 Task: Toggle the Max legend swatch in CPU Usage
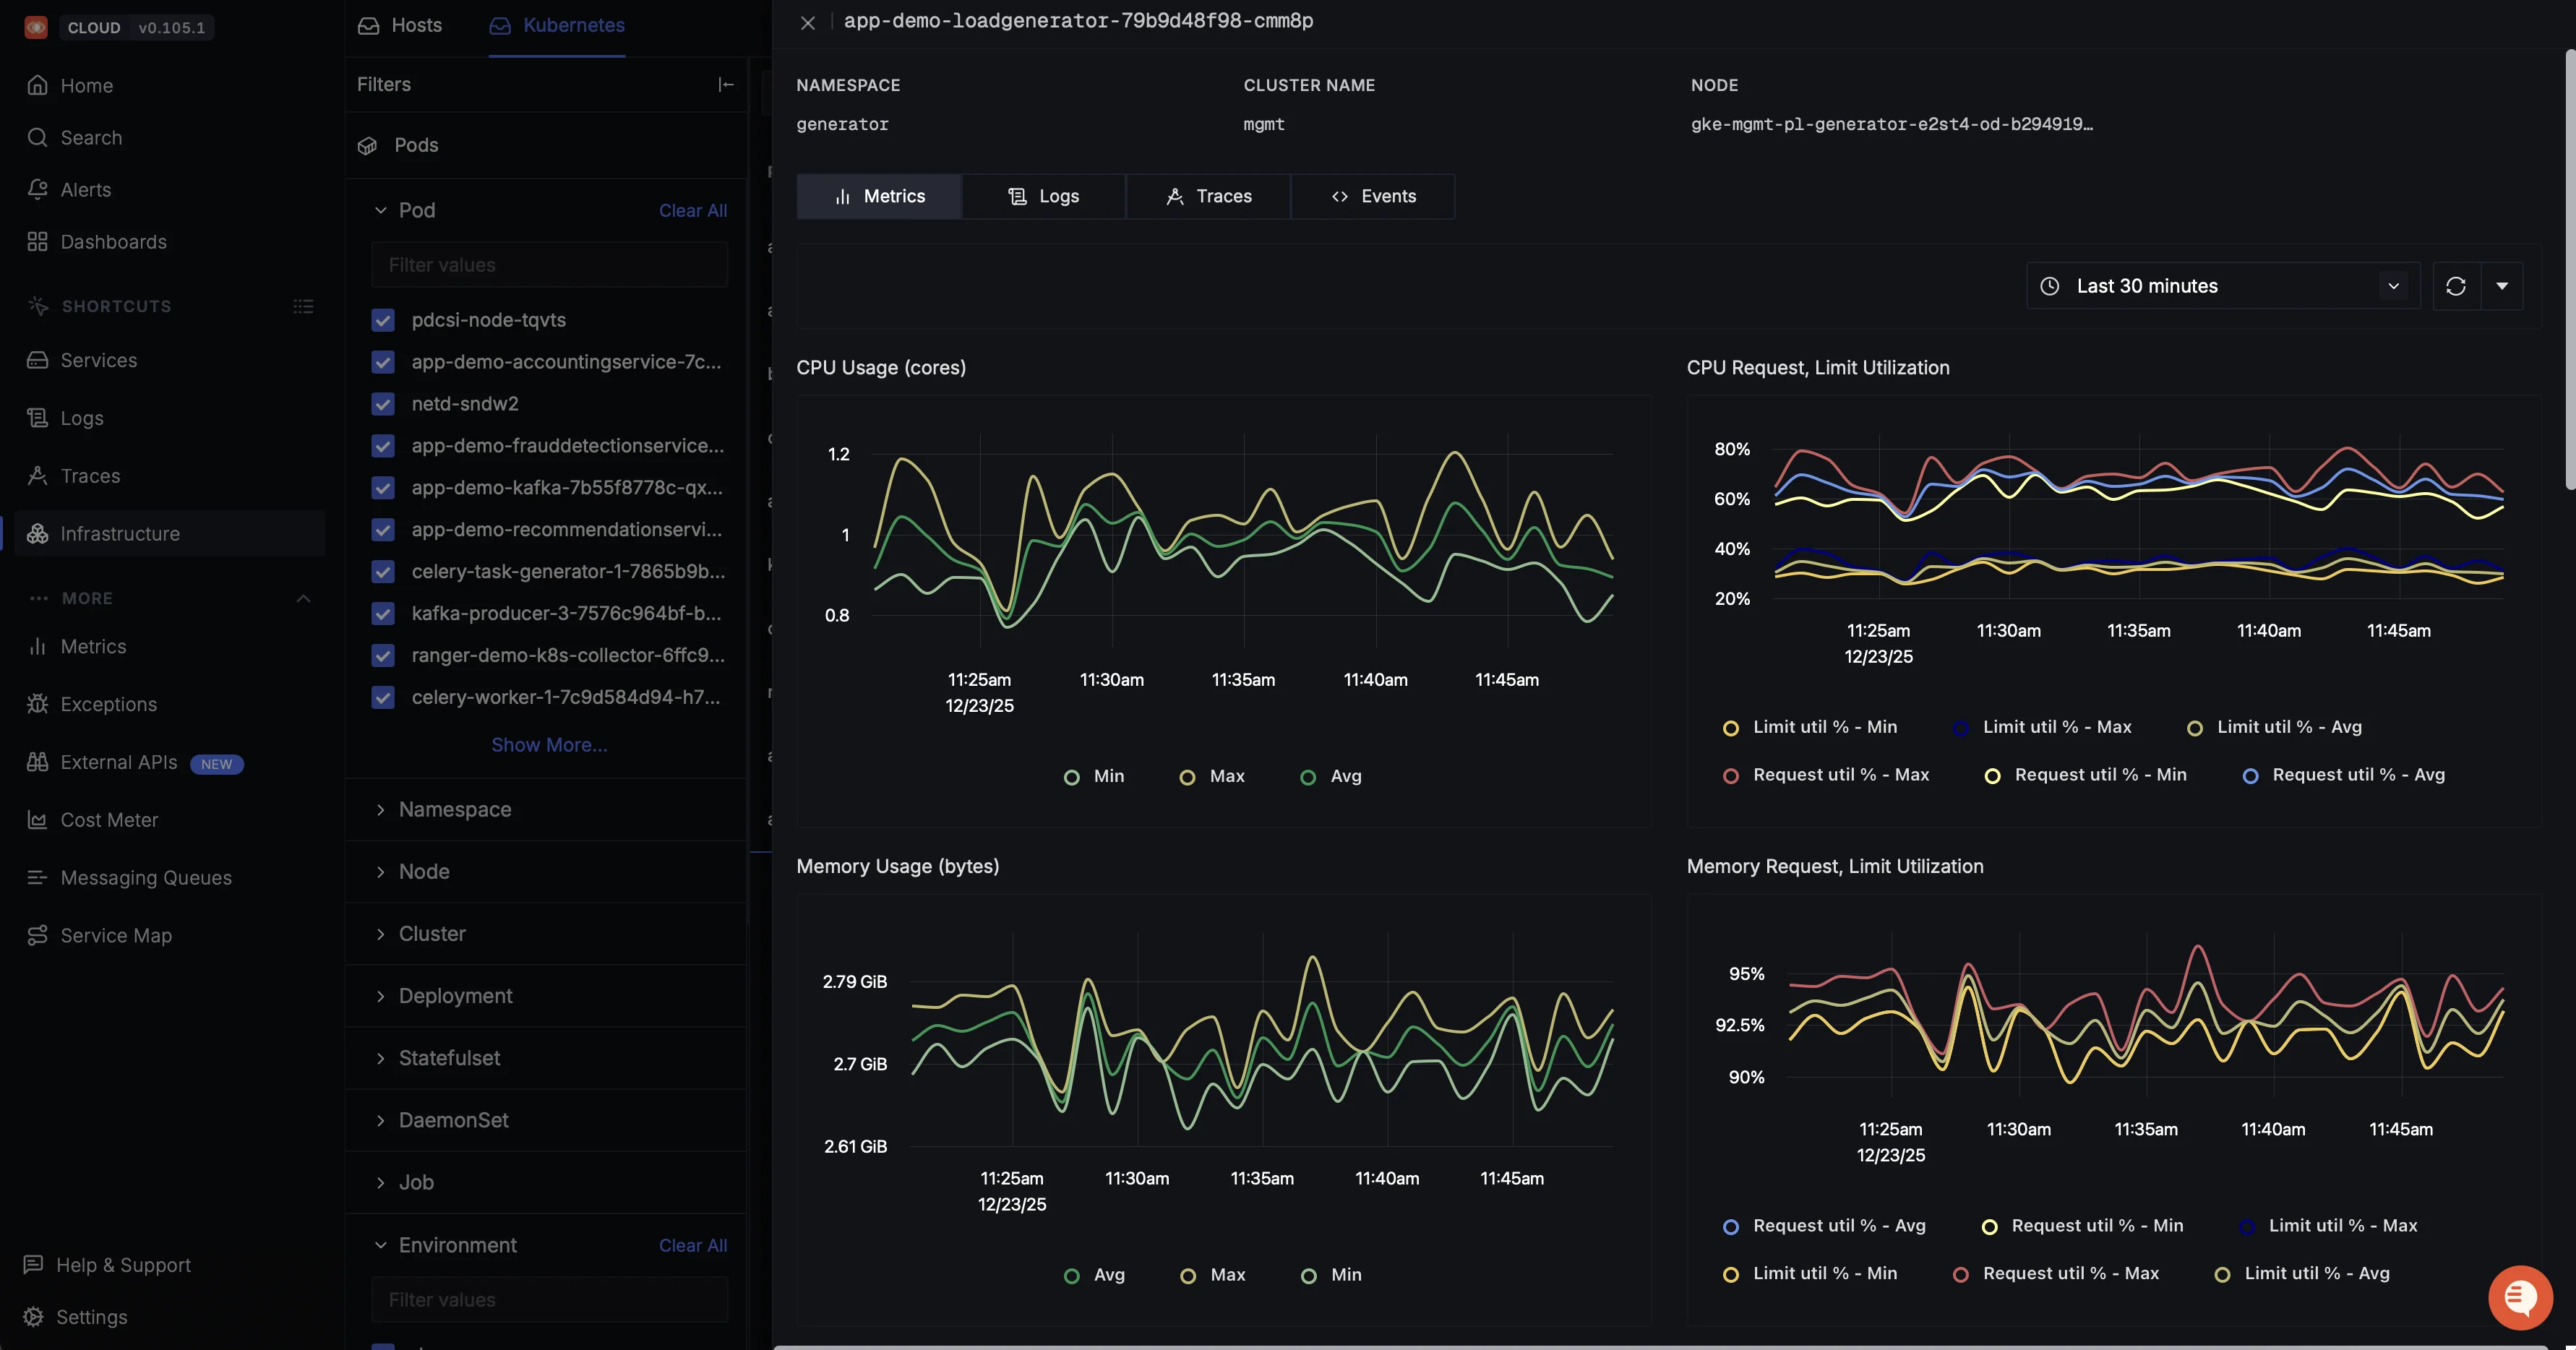[1187, 777]
